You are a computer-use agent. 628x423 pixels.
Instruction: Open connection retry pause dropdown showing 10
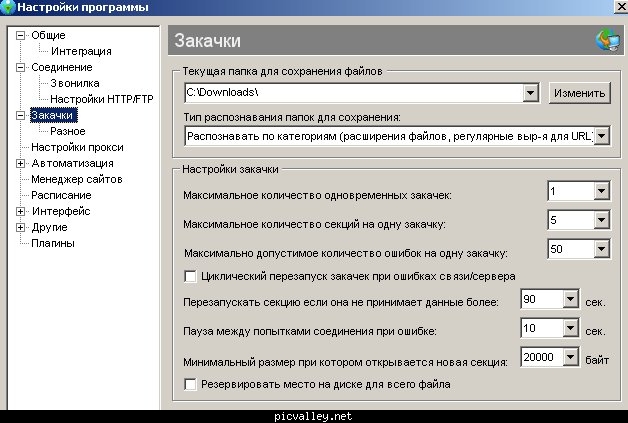pos(570,328)
